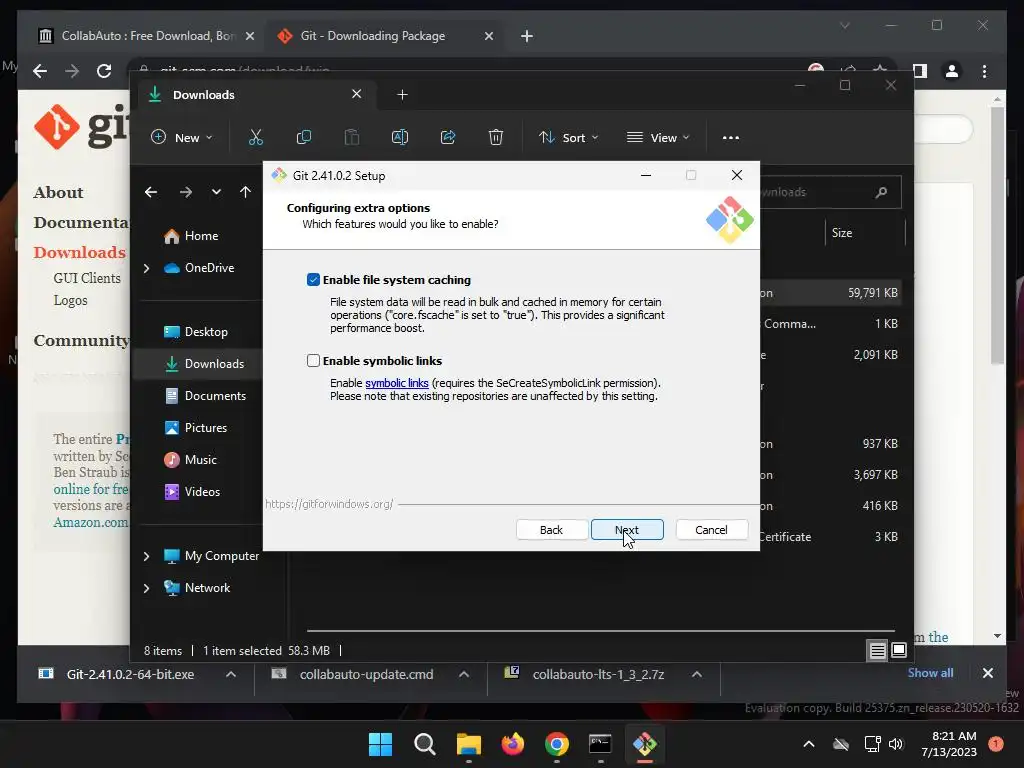1024x768 pixels.
Task: Click the Explorer search icon
Action: click(882, 192)
